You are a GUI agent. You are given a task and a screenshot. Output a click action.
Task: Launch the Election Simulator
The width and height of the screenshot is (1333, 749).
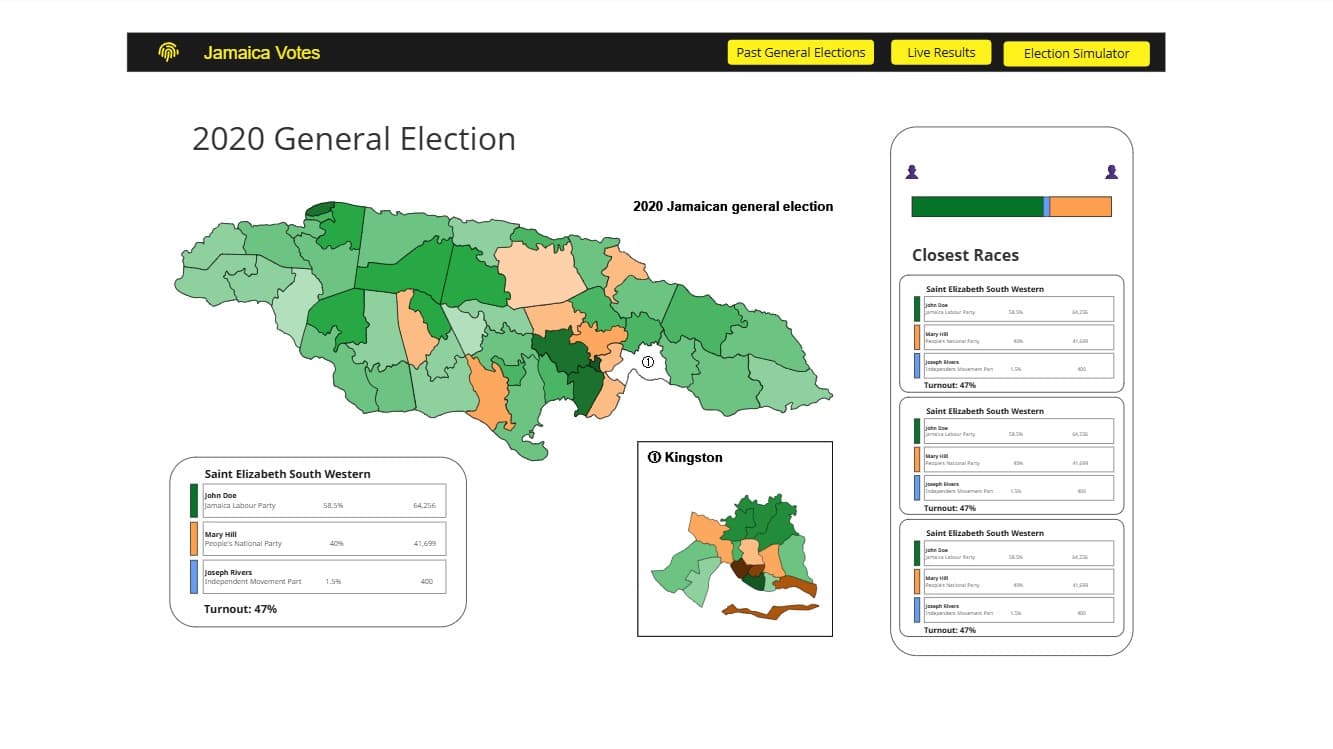[1076, 54]
